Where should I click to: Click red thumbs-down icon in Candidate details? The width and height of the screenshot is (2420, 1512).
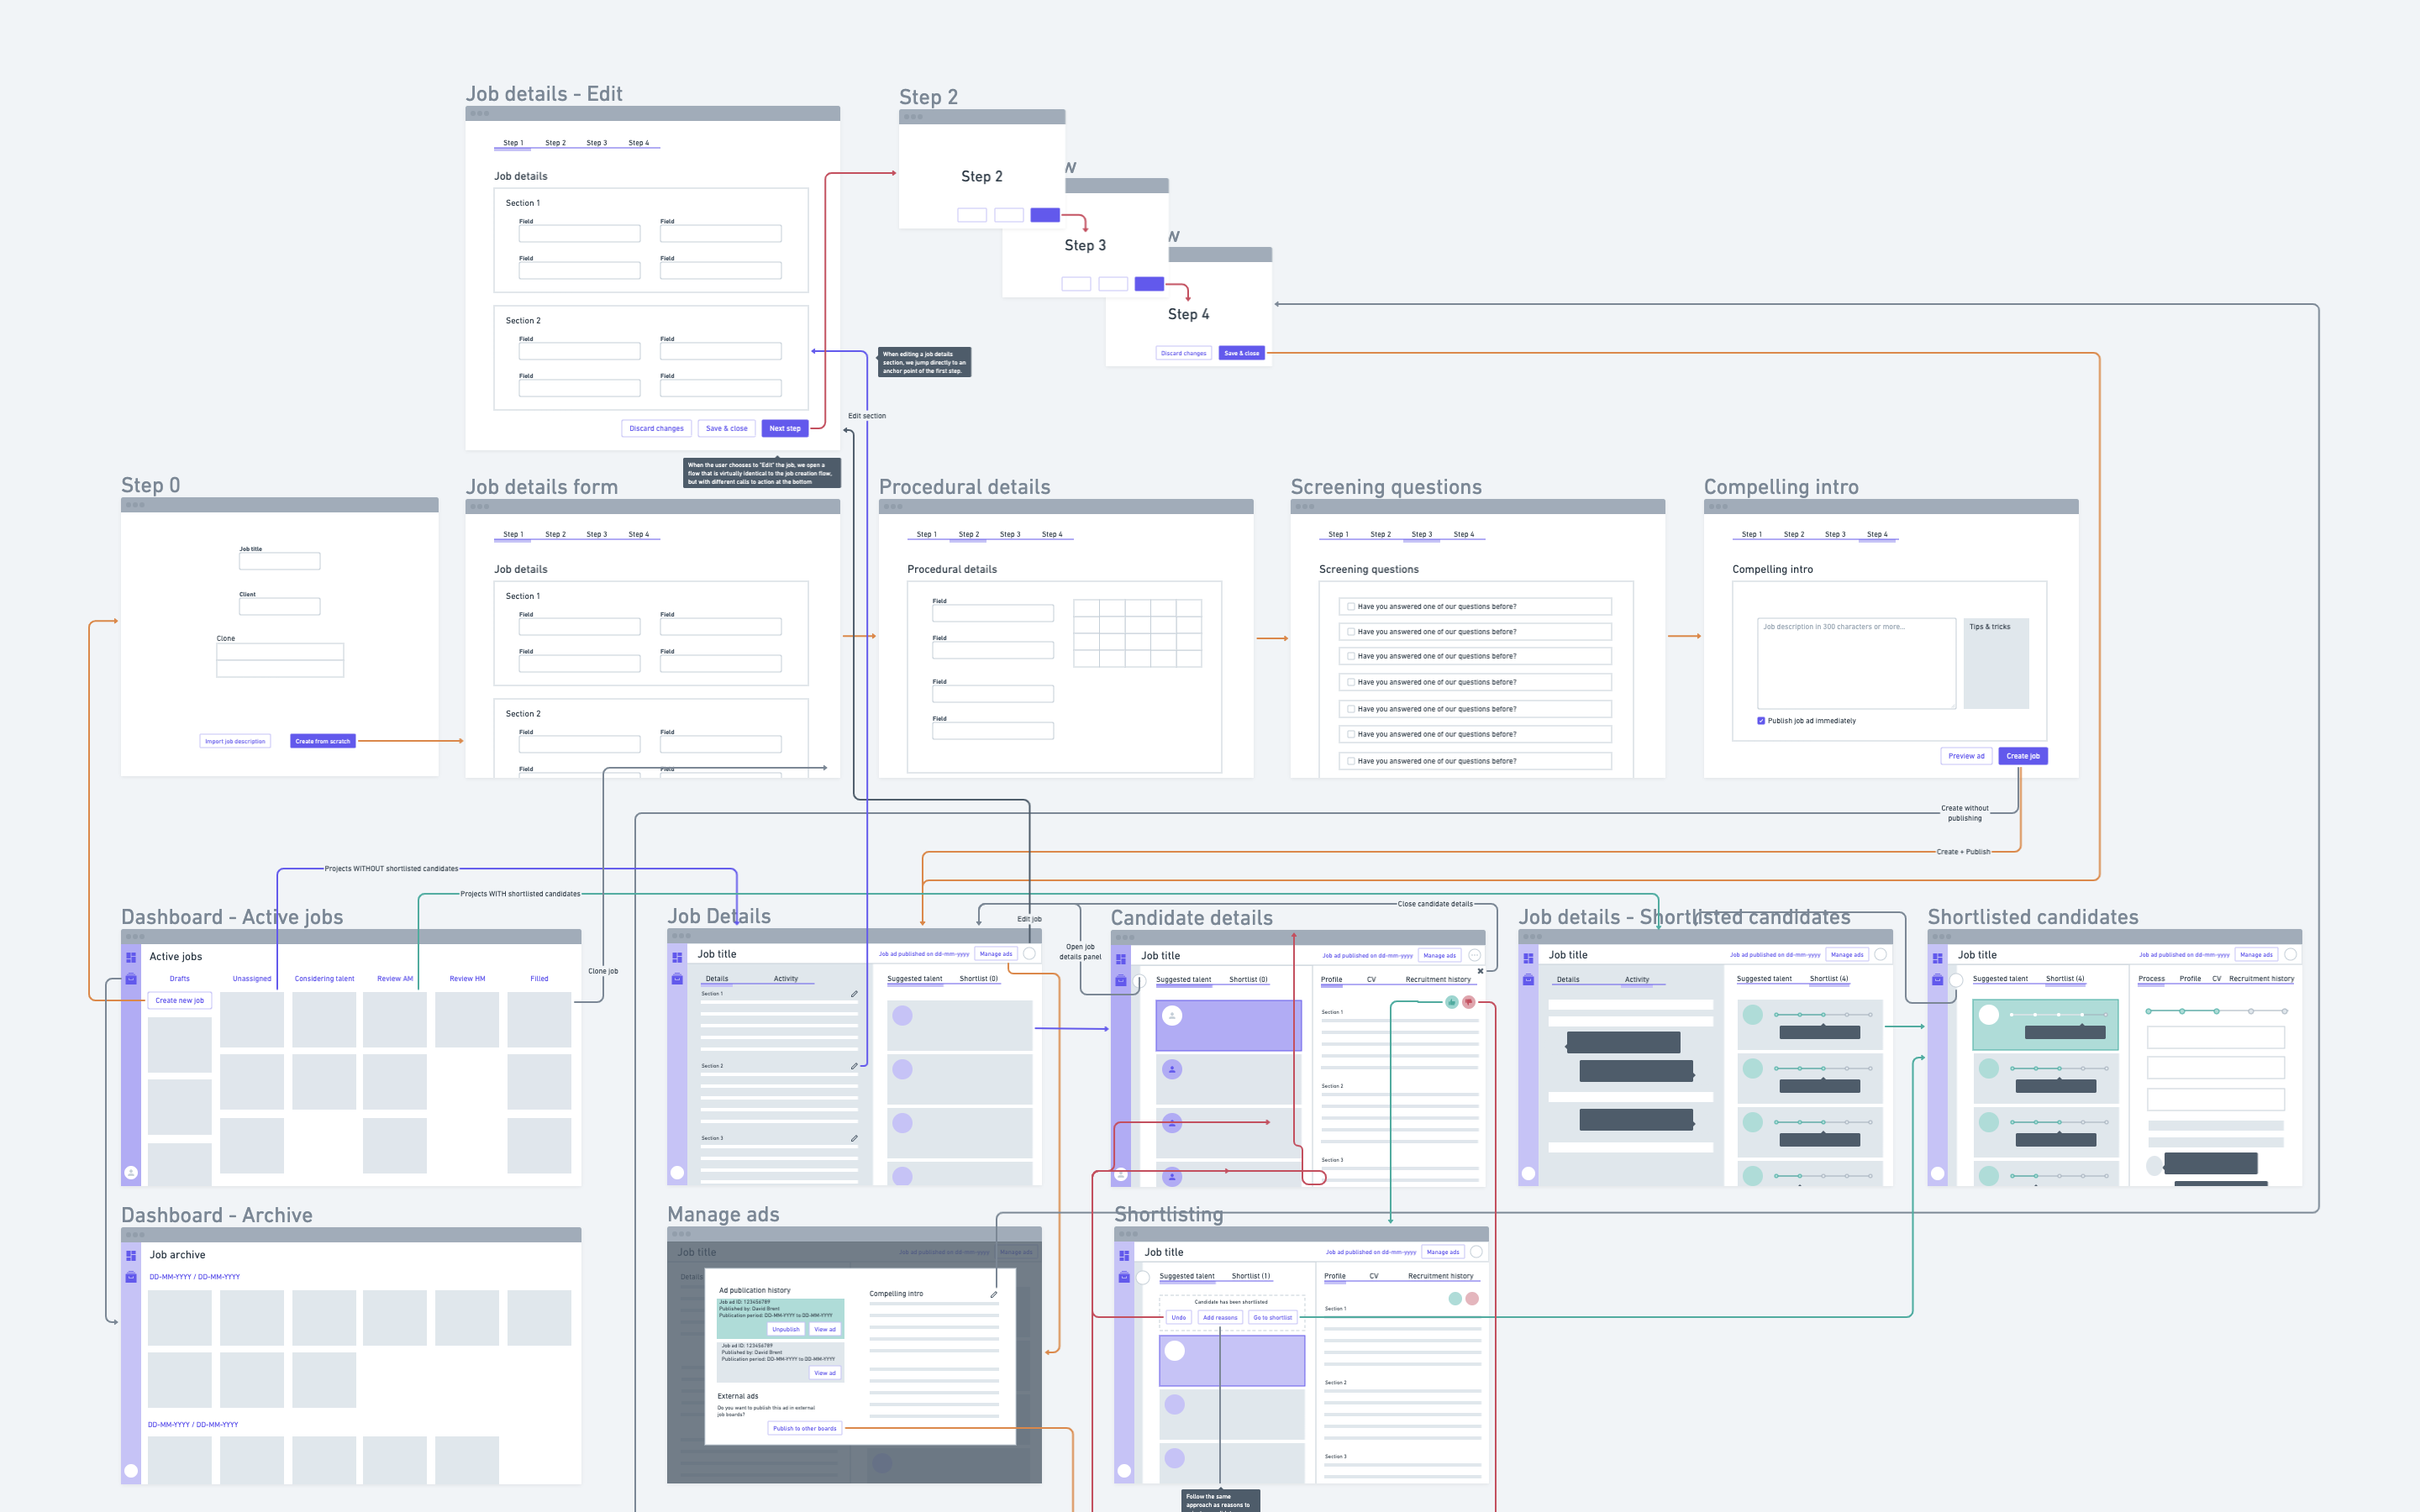(1468, 1002)
